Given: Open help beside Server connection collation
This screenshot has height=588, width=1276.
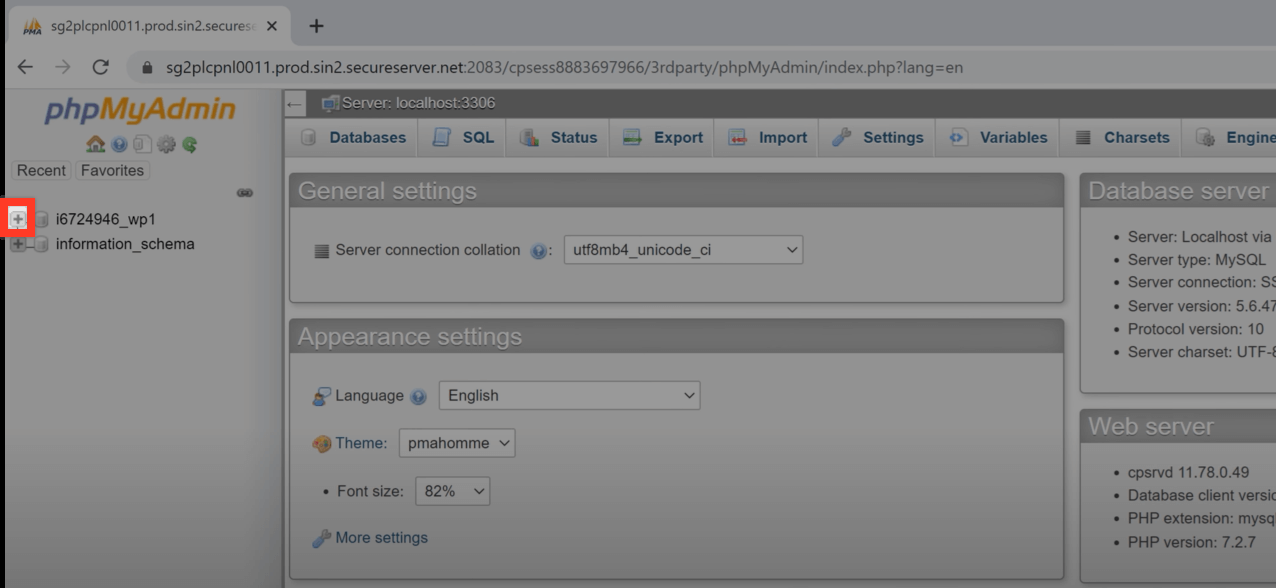Looking at the screenshot, I should [538, 251].
